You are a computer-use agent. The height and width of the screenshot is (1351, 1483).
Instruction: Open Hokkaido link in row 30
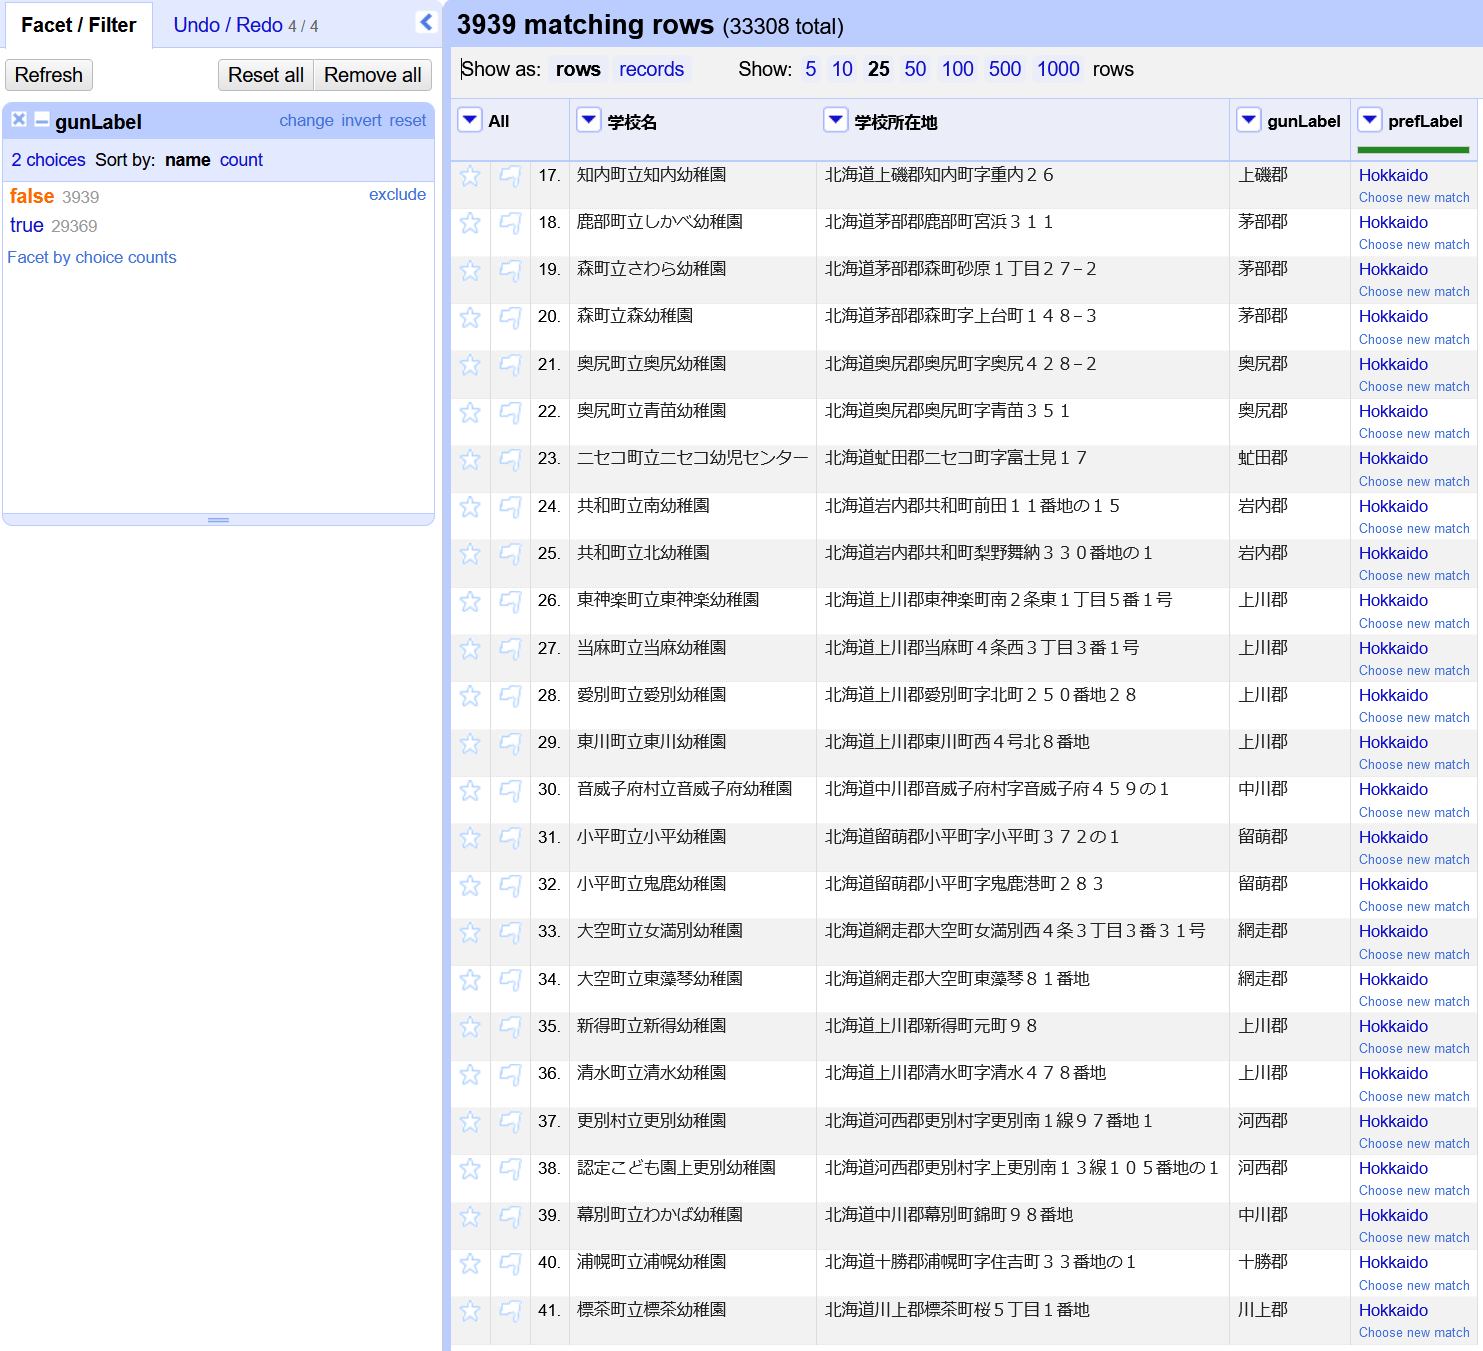point(1393,789)
